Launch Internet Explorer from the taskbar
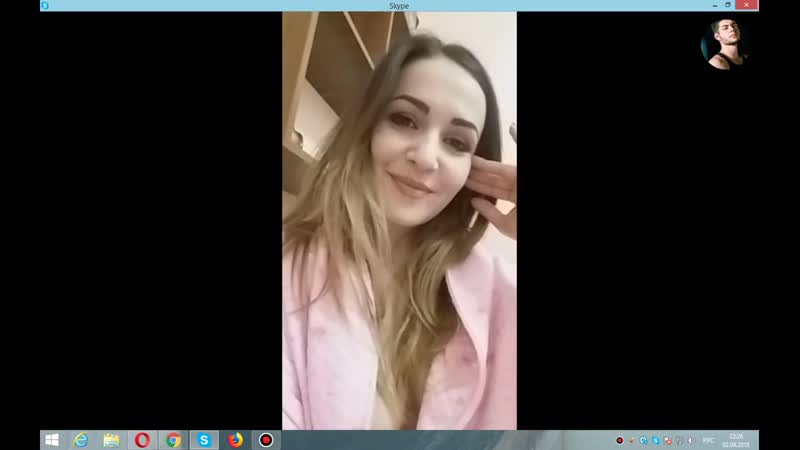Viewport: 800px width, 450px height. (81, 440)
